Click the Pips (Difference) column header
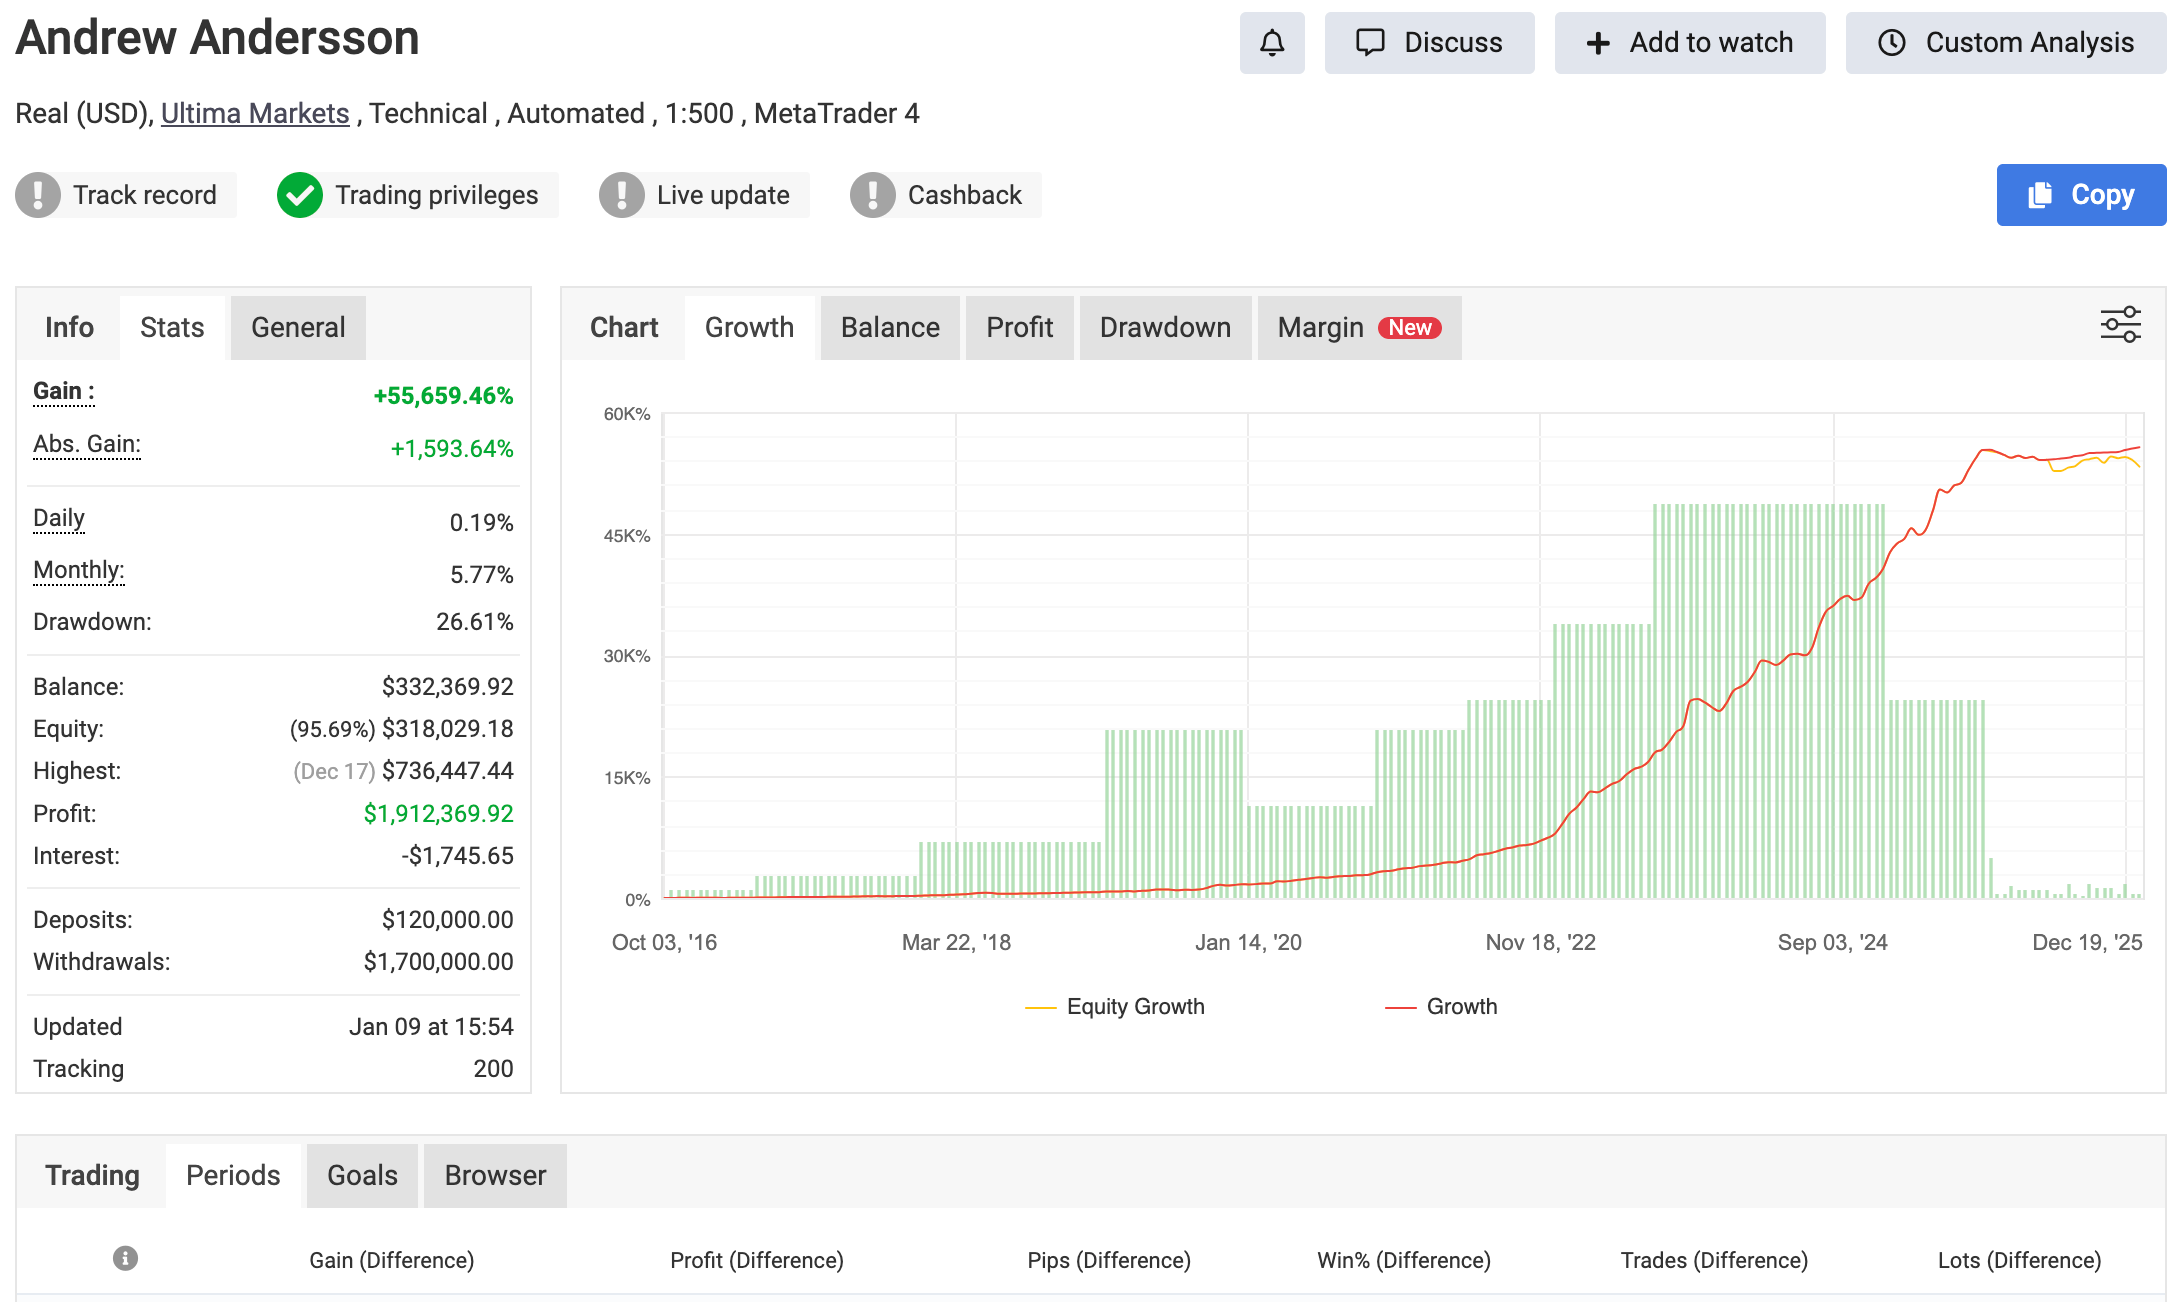2182x1302 pixels. click(x=1109, y=1260)
